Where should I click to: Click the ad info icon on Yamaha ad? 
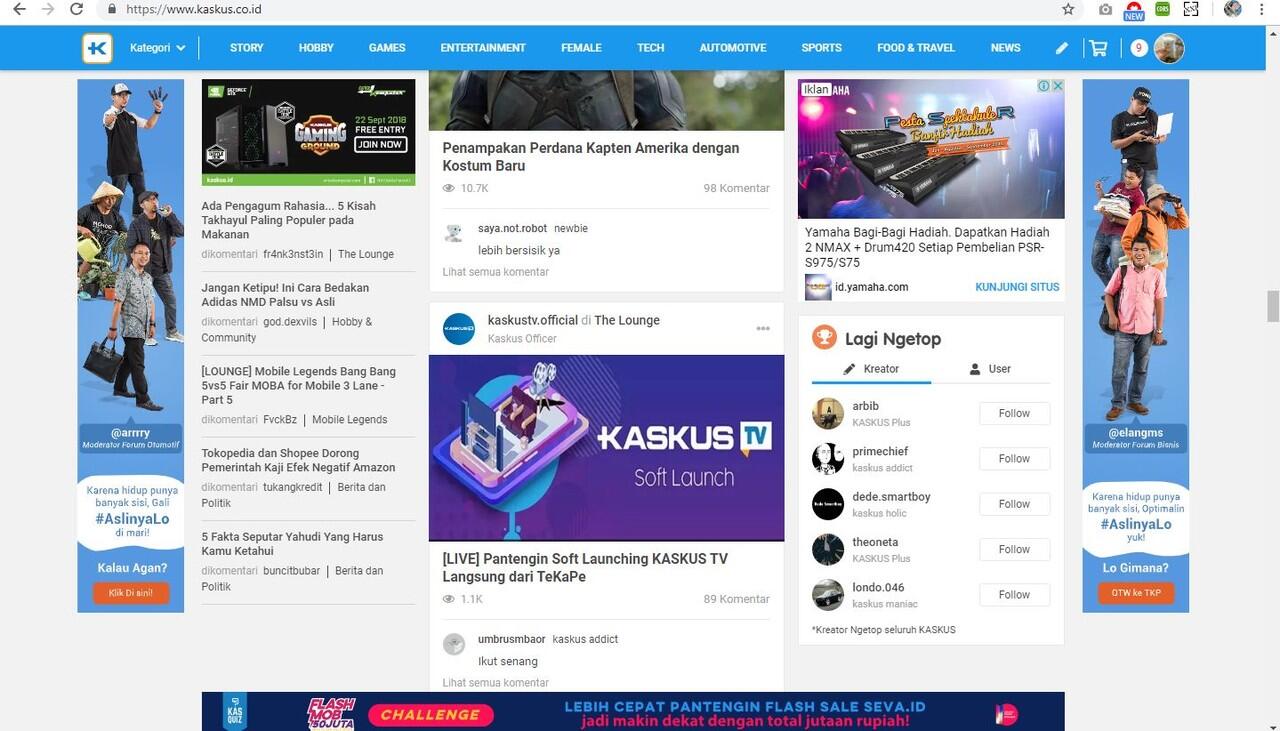[x=1044, y=87]
